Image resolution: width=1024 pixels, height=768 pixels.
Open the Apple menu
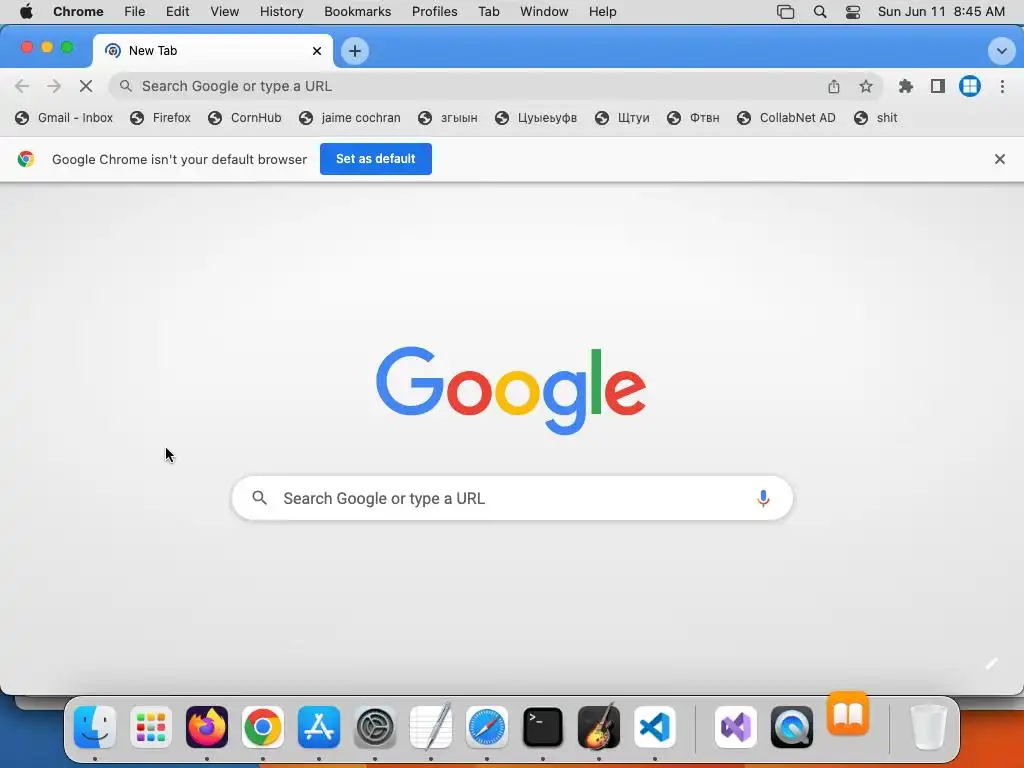pyautogui.click(x=26, y=12)
